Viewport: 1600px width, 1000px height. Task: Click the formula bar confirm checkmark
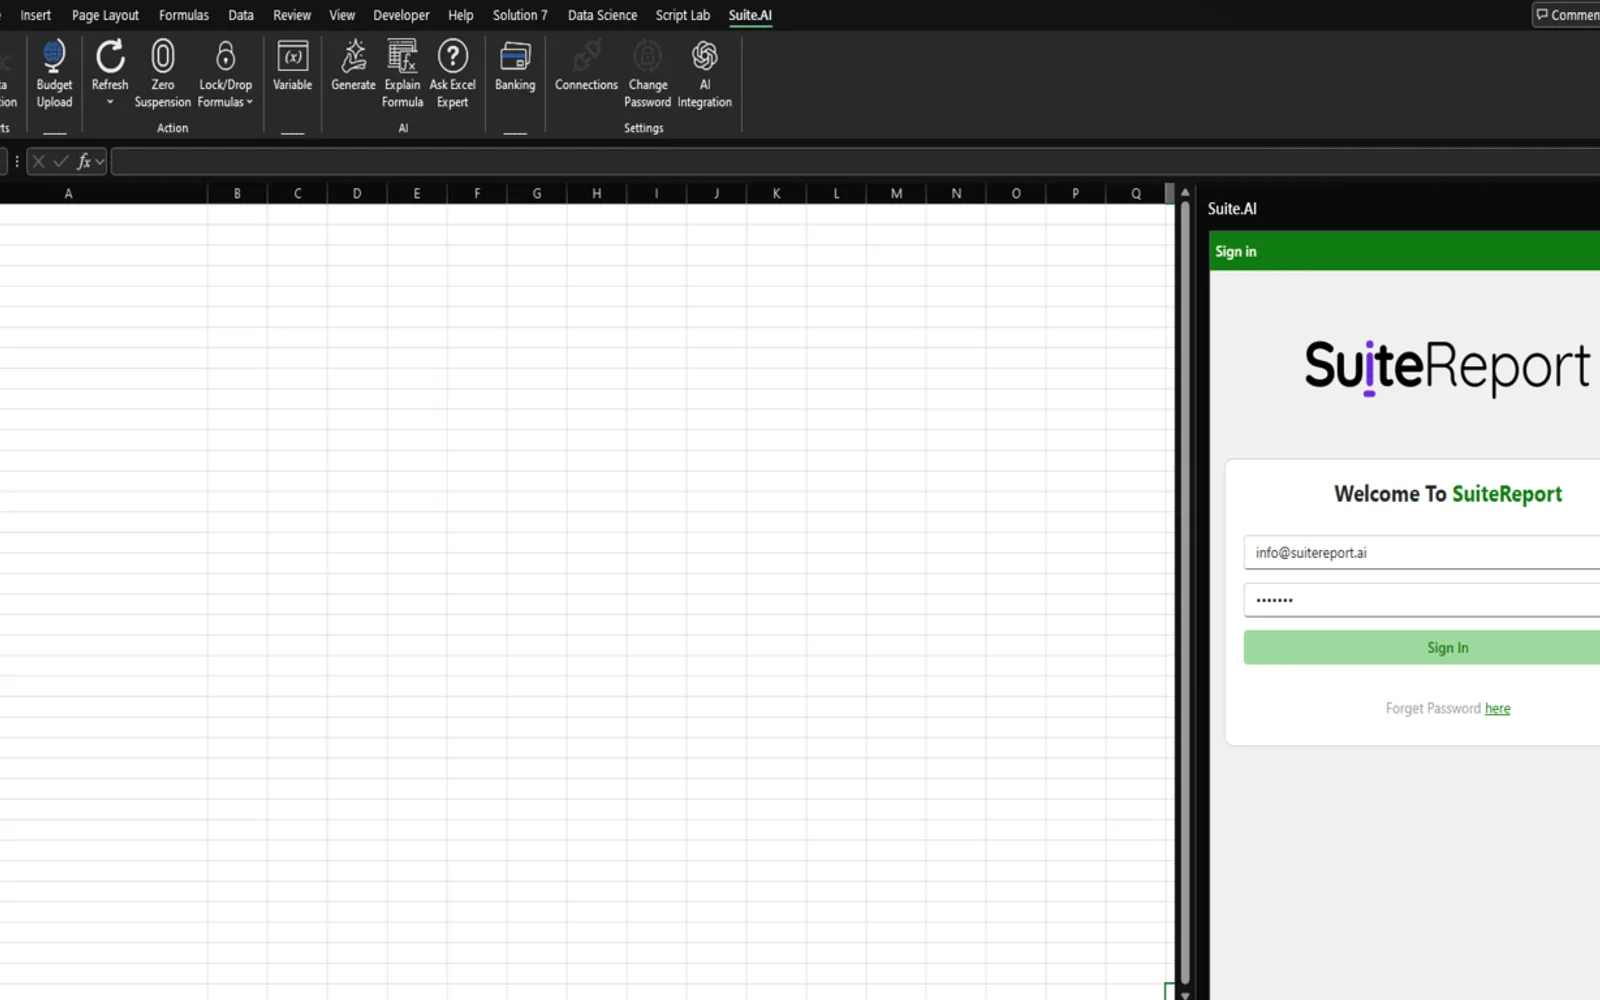tap(61, 161)
